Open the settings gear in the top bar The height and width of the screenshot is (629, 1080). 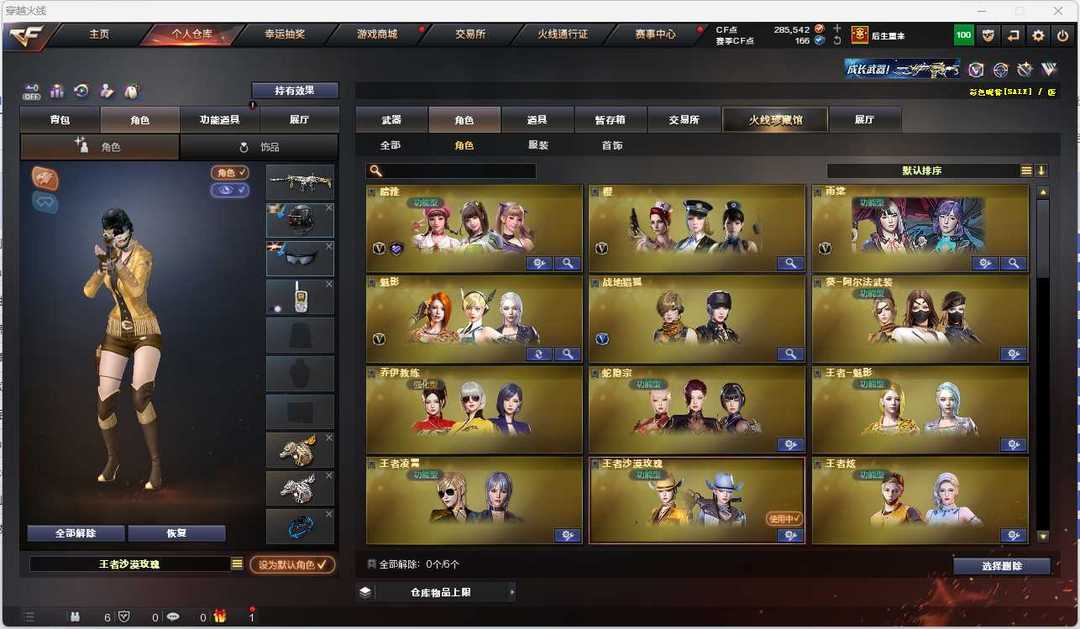point(1038,35)
